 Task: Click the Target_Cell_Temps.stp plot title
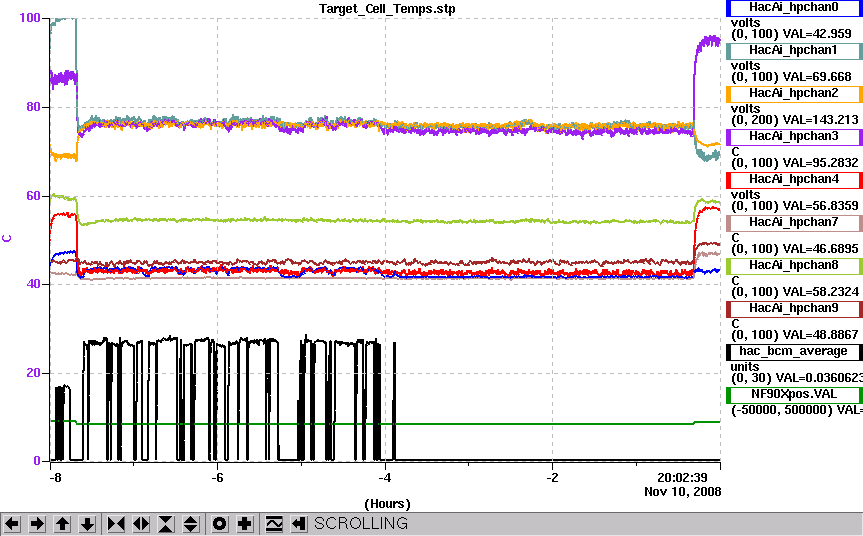click(x=387, y=9)
